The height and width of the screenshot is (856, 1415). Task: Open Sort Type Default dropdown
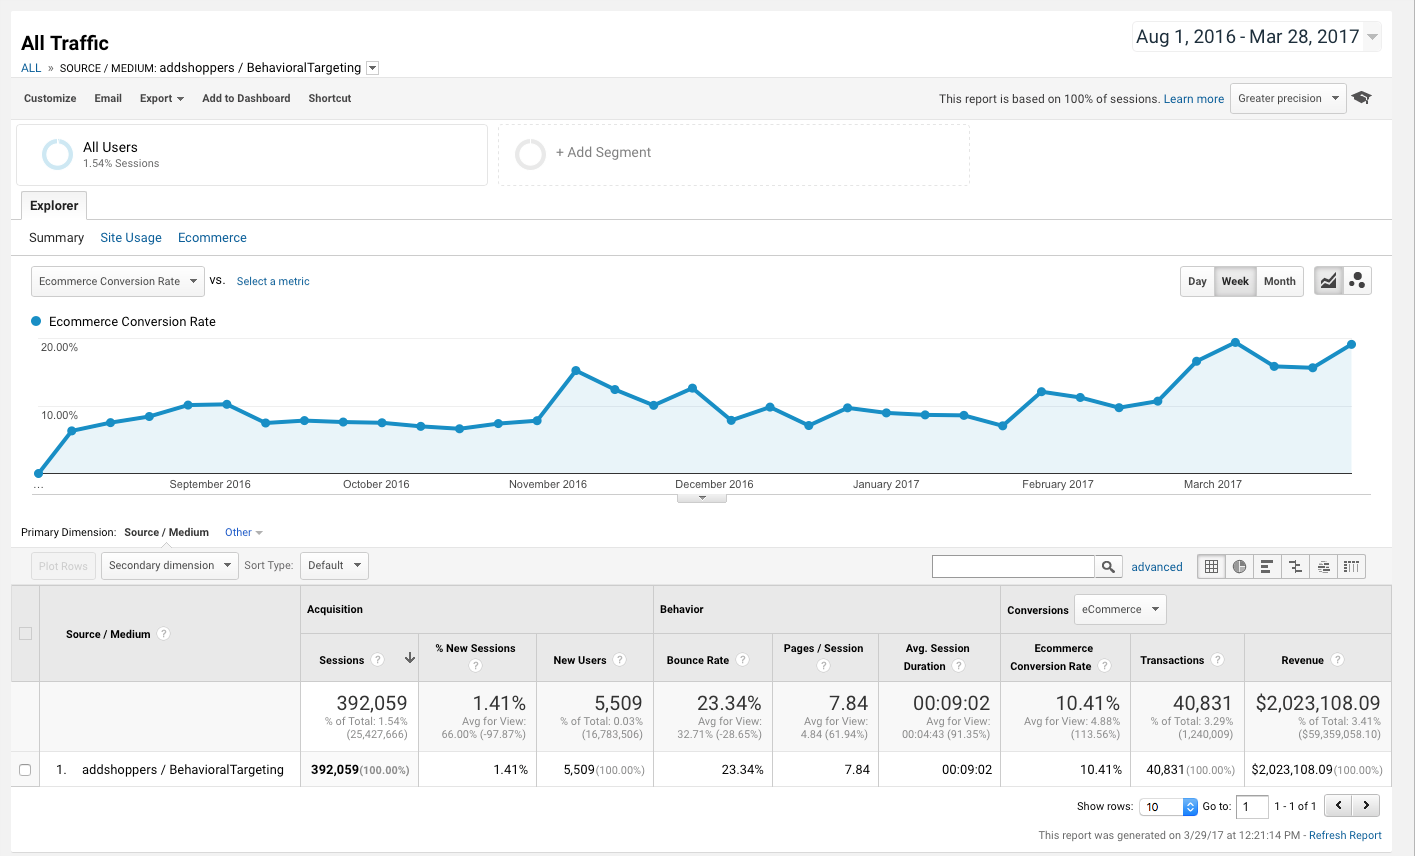pos(334,565)
